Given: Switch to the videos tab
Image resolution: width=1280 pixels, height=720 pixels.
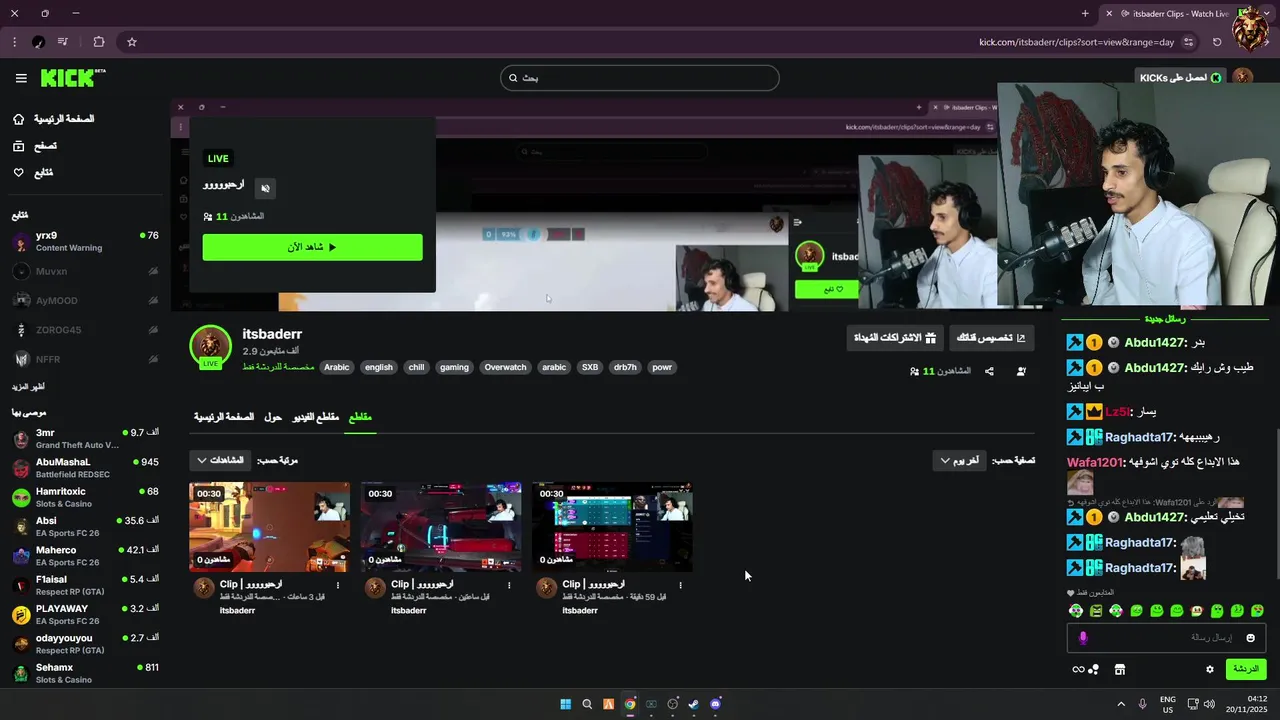Looking at the screenshot, I should [316, 417].
